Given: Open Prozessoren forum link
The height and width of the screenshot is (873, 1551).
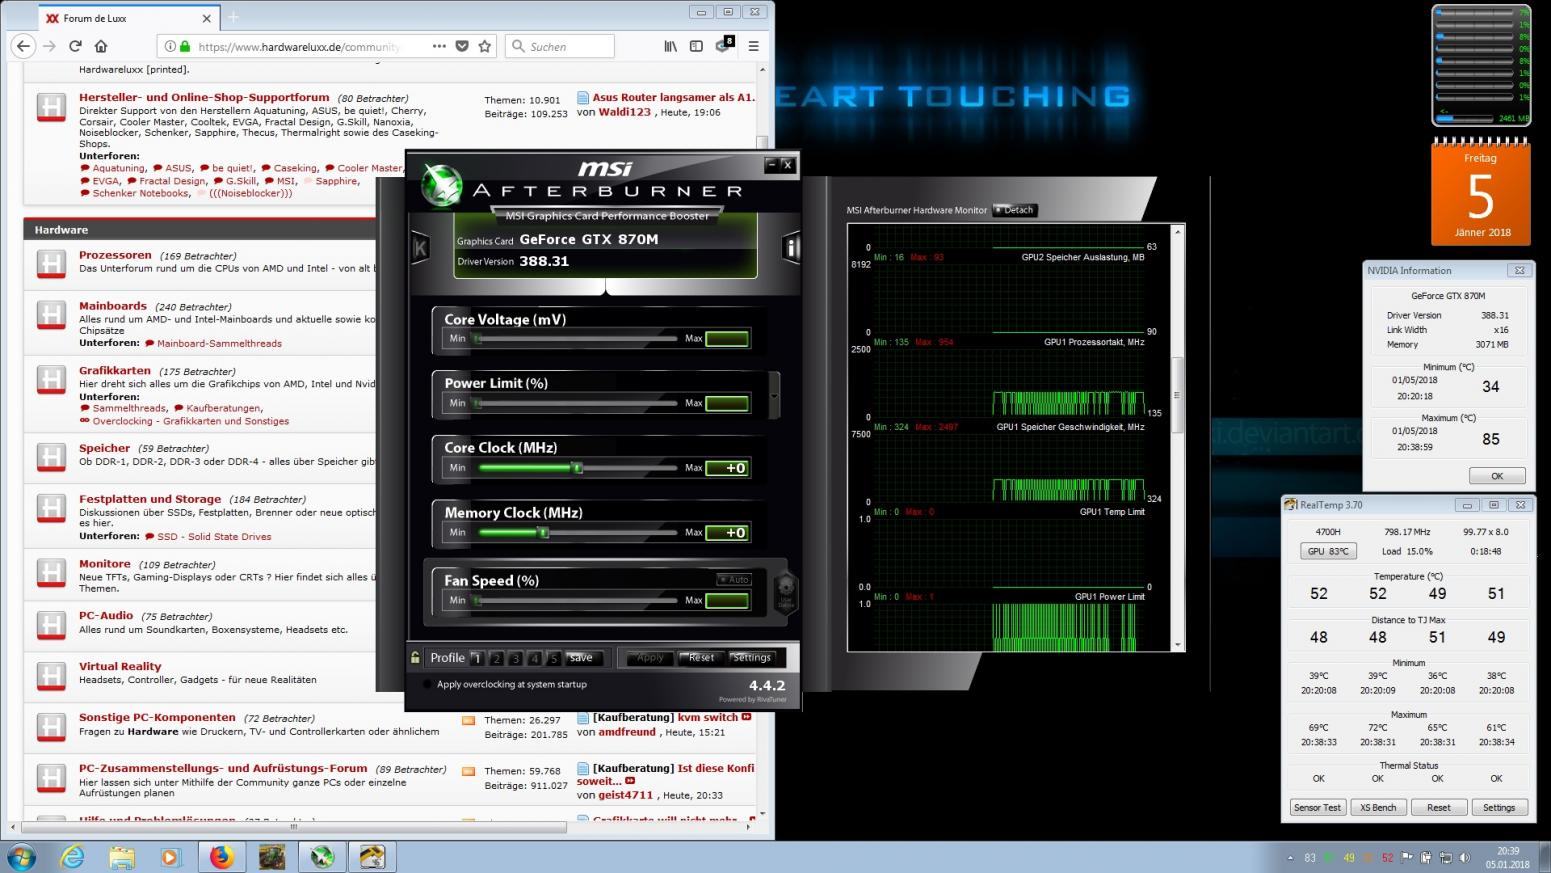Looking at the screenshot, I should tap(115, 255).
